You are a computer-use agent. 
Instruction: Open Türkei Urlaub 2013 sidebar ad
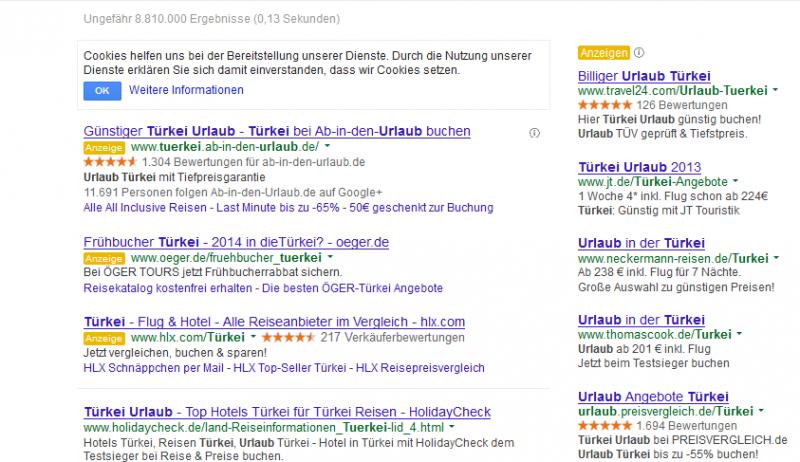point(640,167)
